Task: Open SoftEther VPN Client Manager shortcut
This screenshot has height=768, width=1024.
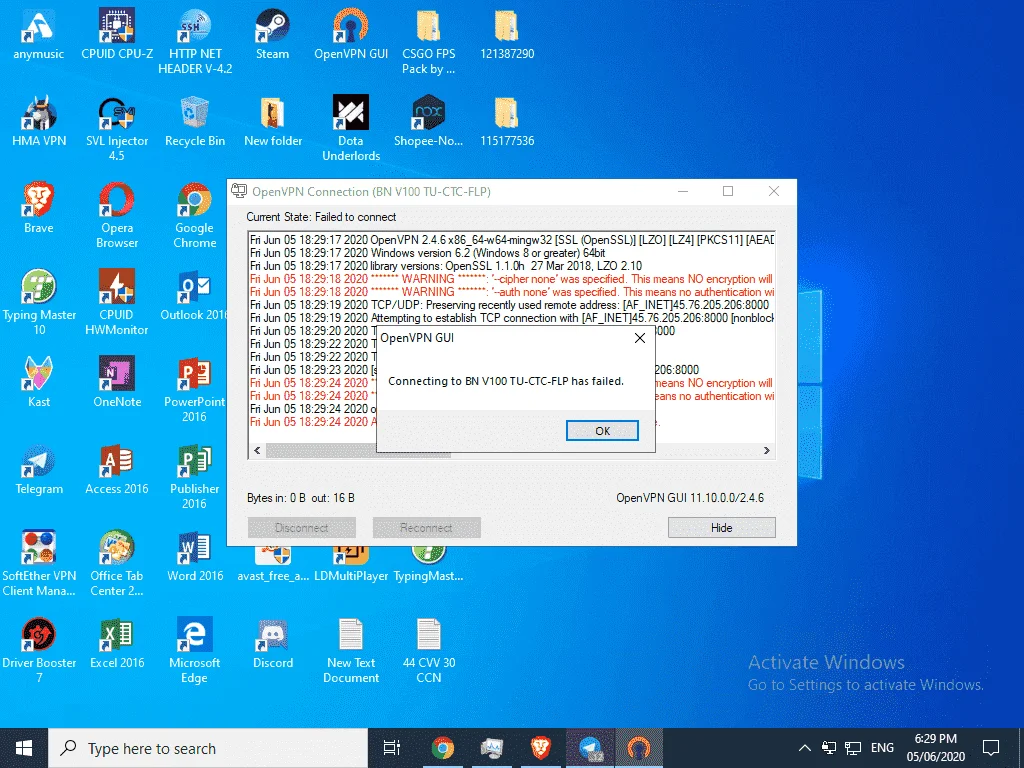Action: click(x=39, y=564)
